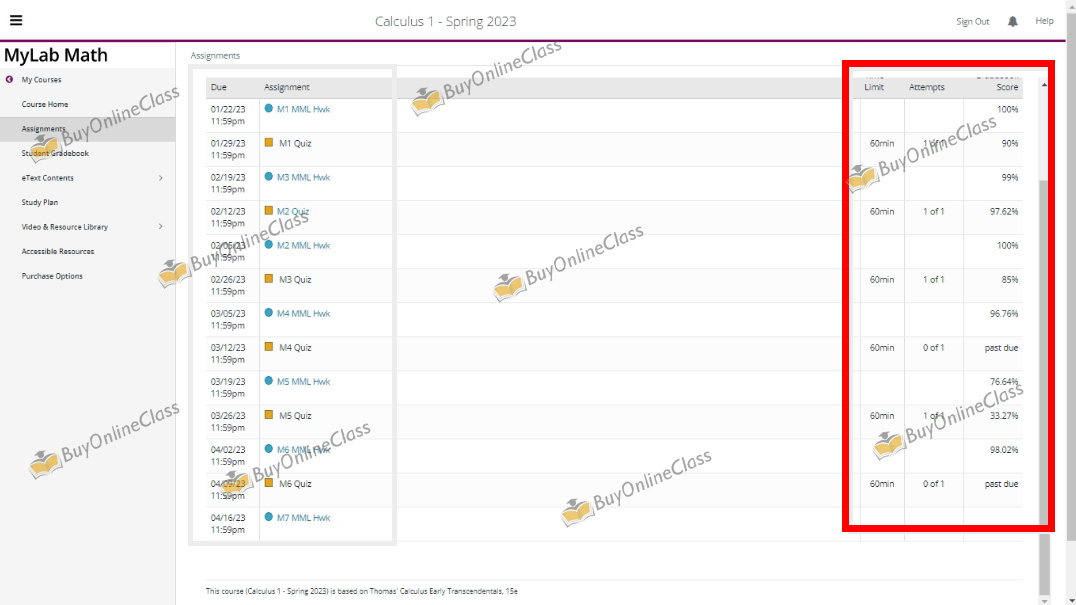This screenshot has height=605, width=1076.
Task: Click the notifications bell icon
Action: [x=1013, y=21]
